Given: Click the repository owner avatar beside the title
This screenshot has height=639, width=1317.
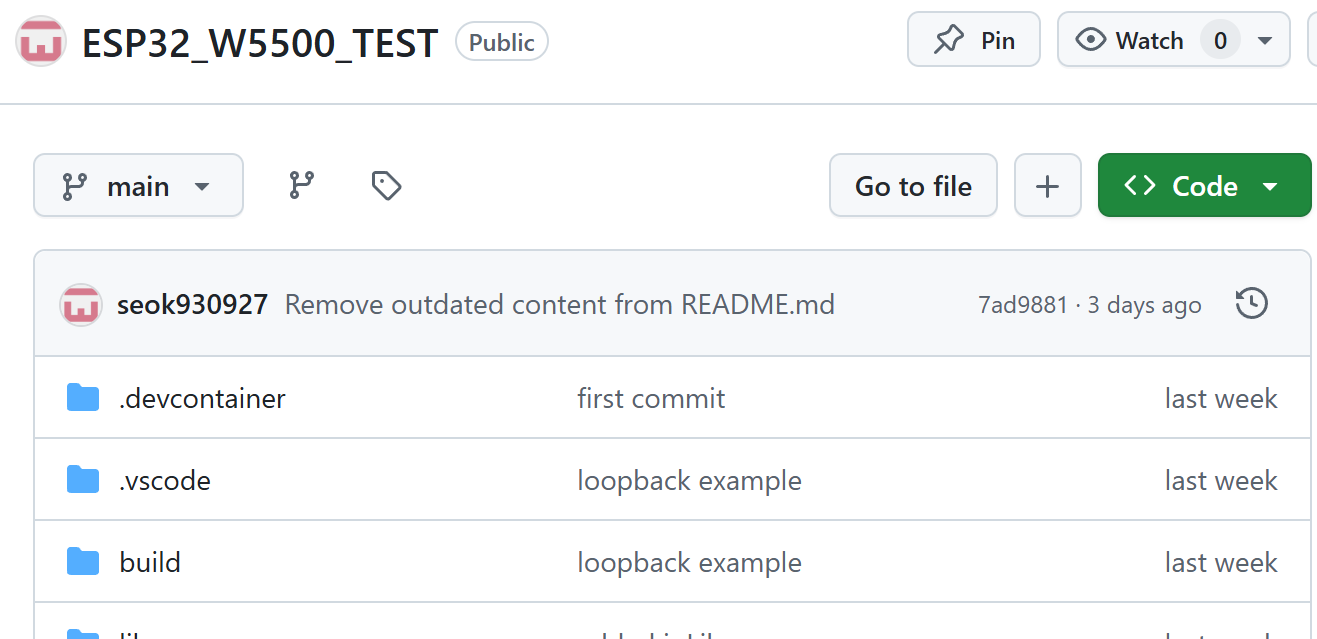Looking at the screenshot, I should click(x=41, y=42).
